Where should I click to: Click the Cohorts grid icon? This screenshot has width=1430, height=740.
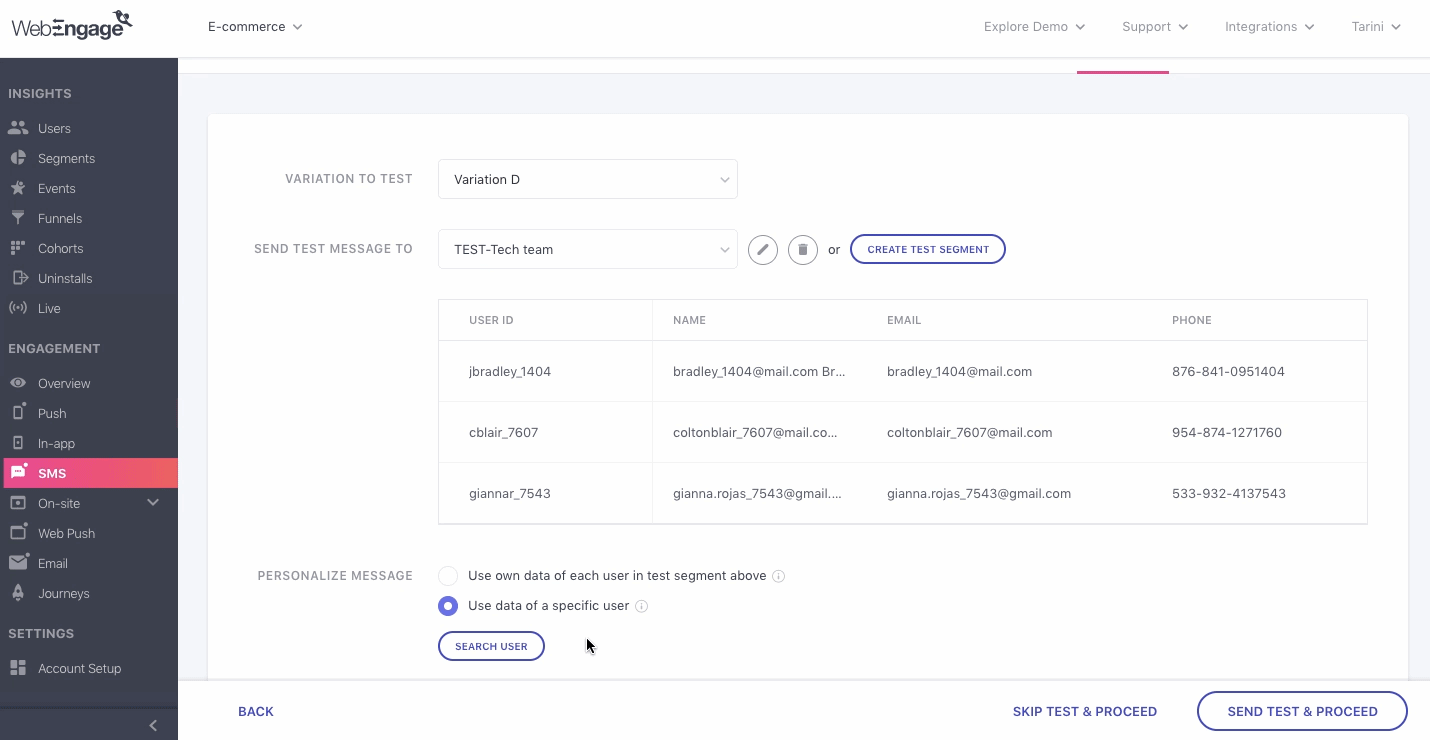(x=18, y=248)
